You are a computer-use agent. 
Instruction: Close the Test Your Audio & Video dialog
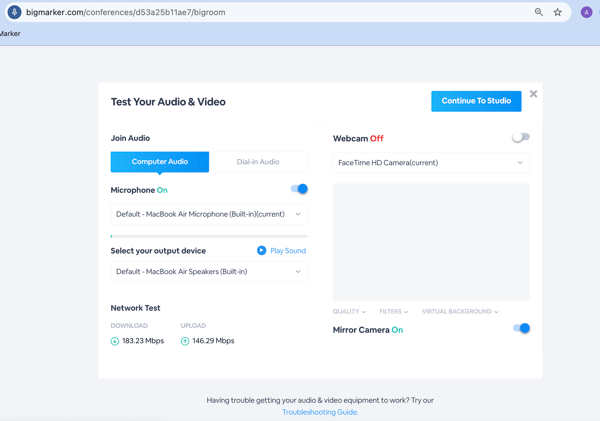[533, 94]
